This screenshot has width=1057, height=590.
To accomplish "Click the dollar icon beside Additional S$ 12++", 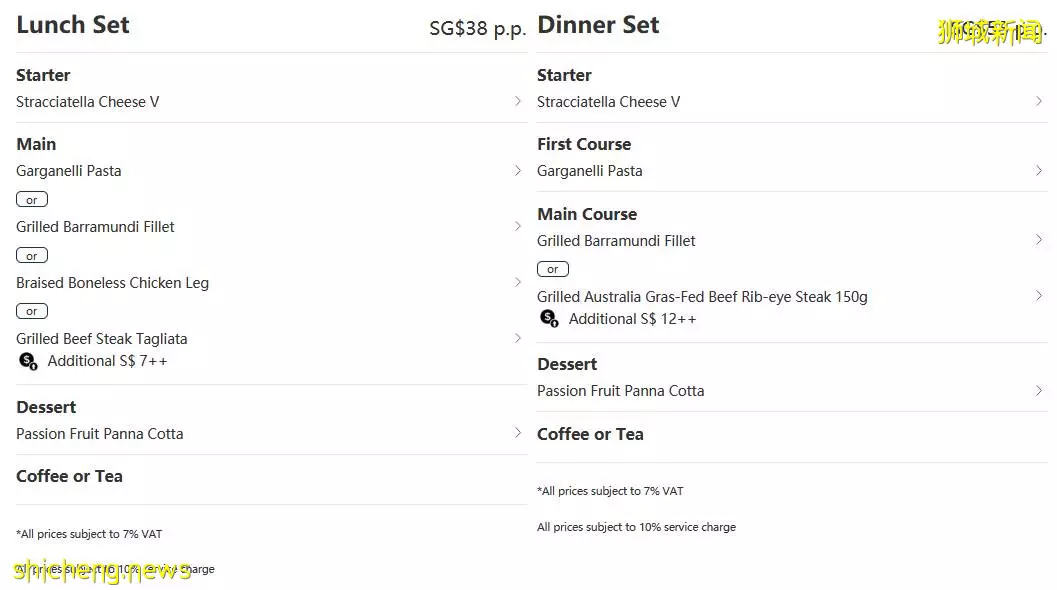I will click(549, 318).
